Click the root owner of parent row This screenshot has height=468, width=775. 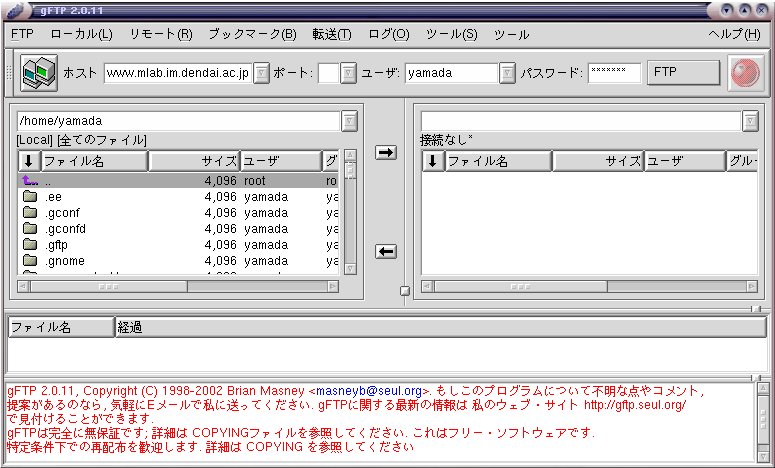[255, 181]
